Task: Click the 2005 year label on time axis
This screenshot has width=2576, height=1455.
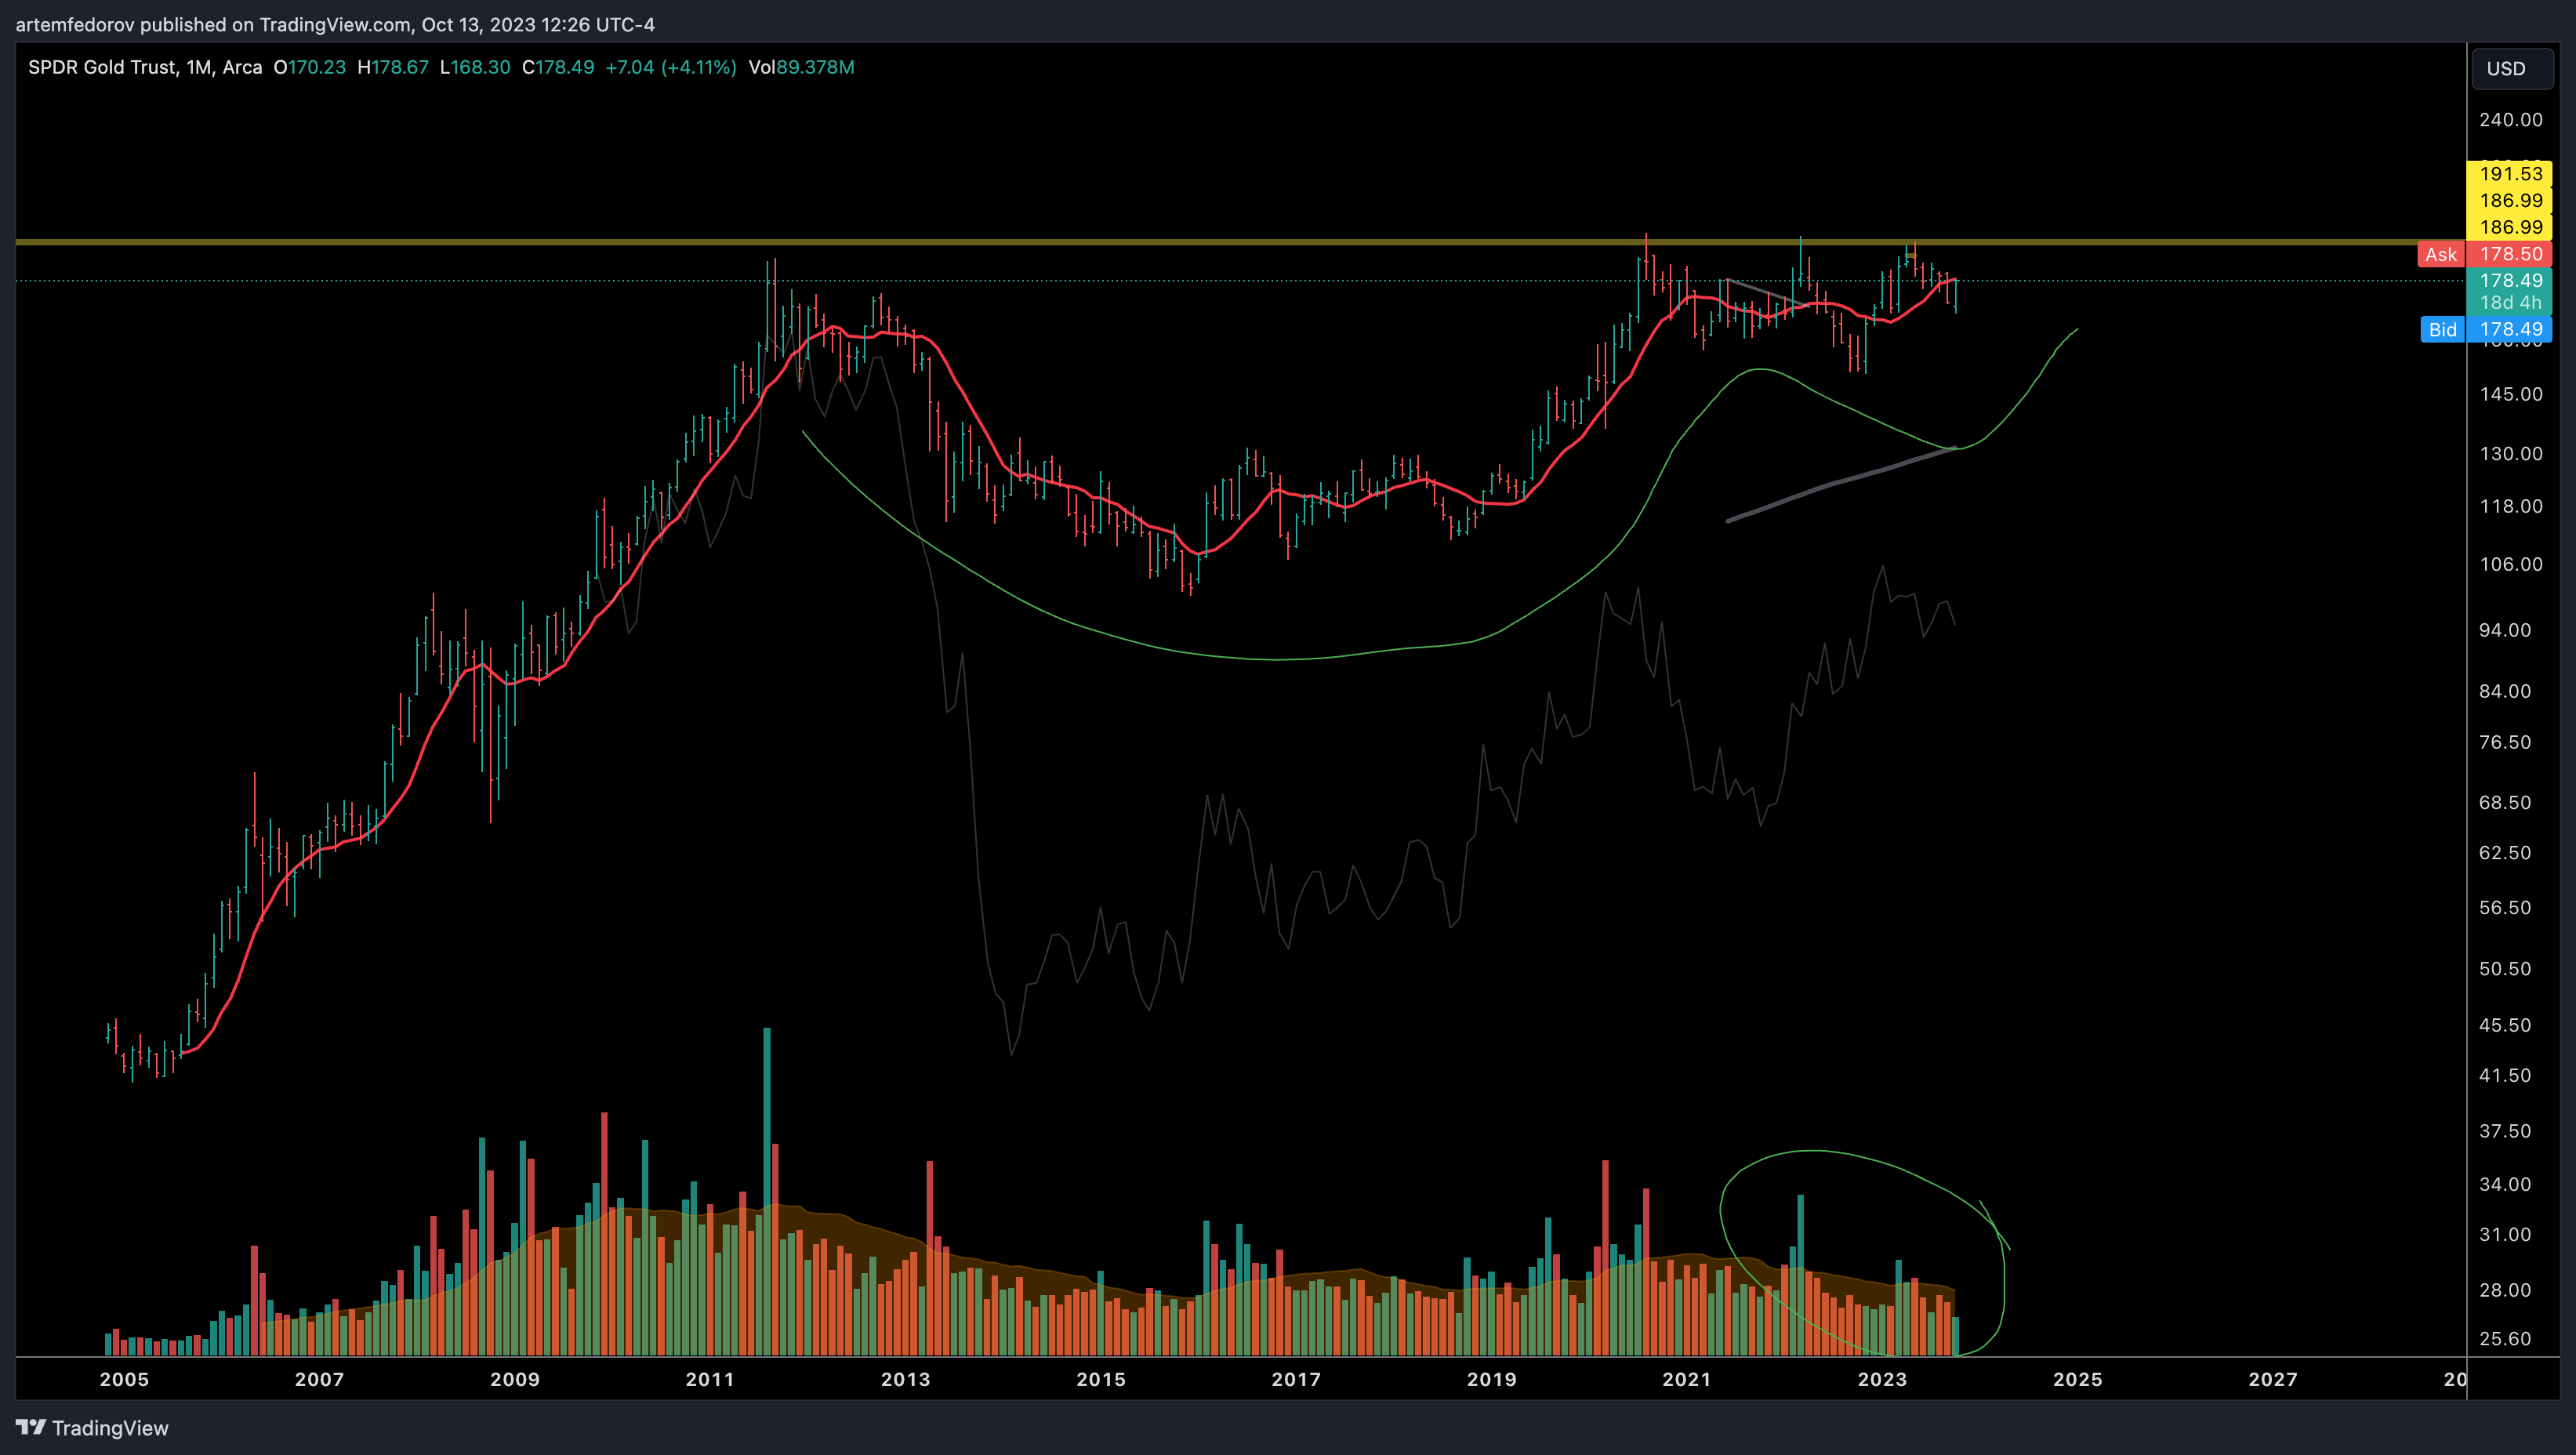Action: [x=124, y=1380]
